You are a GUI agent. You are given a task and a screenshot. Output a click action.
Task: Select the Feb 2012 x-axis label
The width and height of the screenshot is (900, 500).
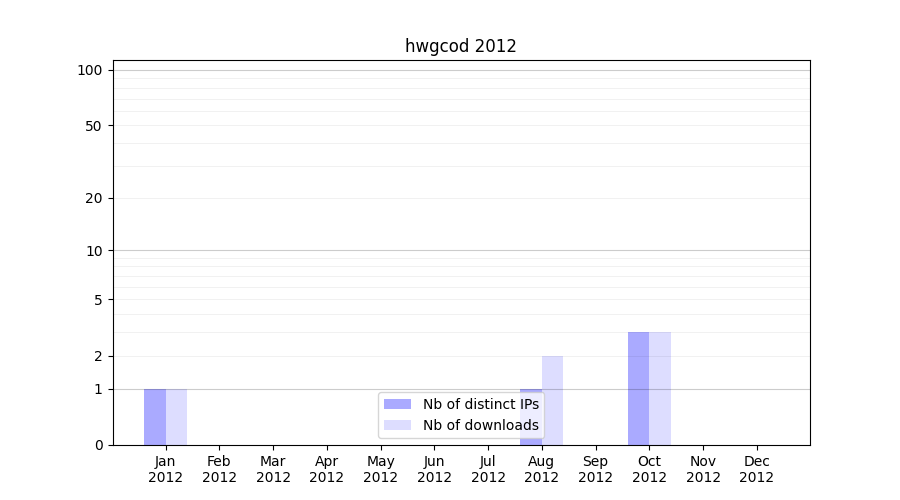(219, 469)
